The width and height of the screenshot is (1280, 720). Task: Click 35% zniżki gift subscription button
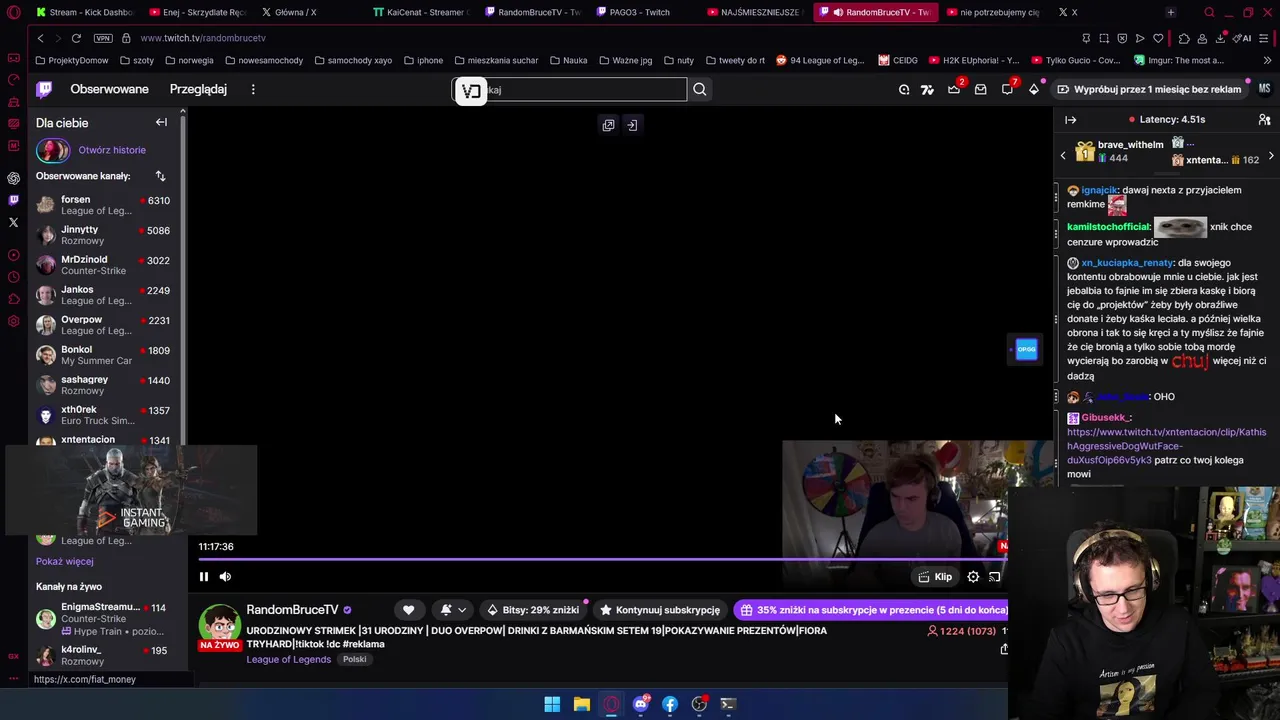click(x=870, y=609)
